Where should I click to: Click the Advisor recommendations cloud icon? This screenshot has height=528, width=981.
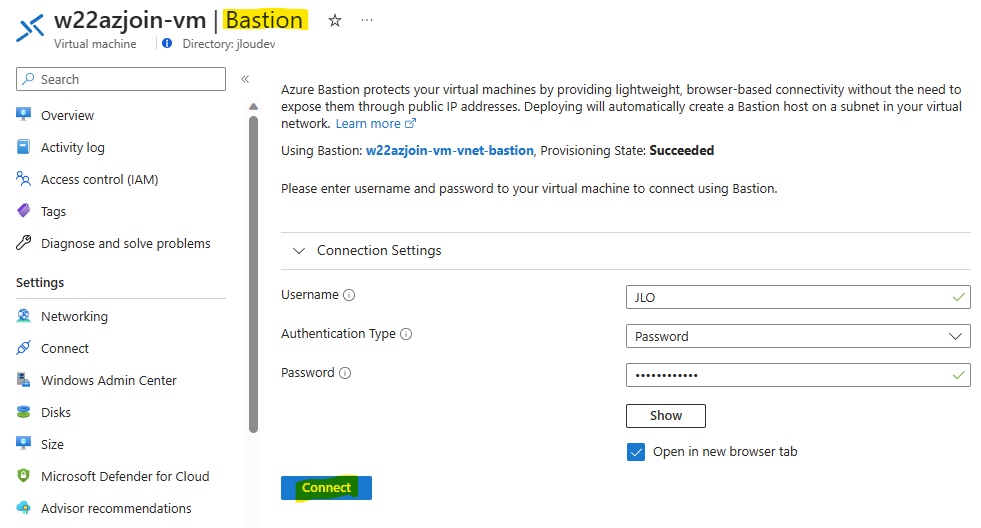tap(23, 507)
